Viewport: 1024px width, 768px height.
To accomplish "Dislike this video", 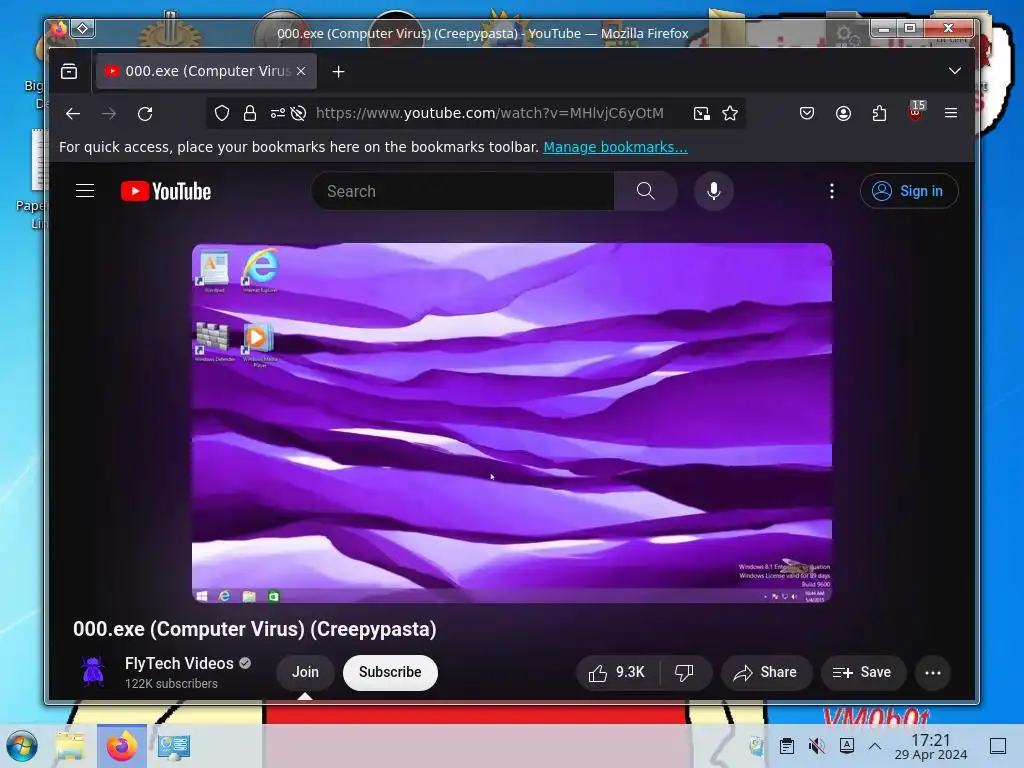I will pyautogui.click(x=684, y=673).
